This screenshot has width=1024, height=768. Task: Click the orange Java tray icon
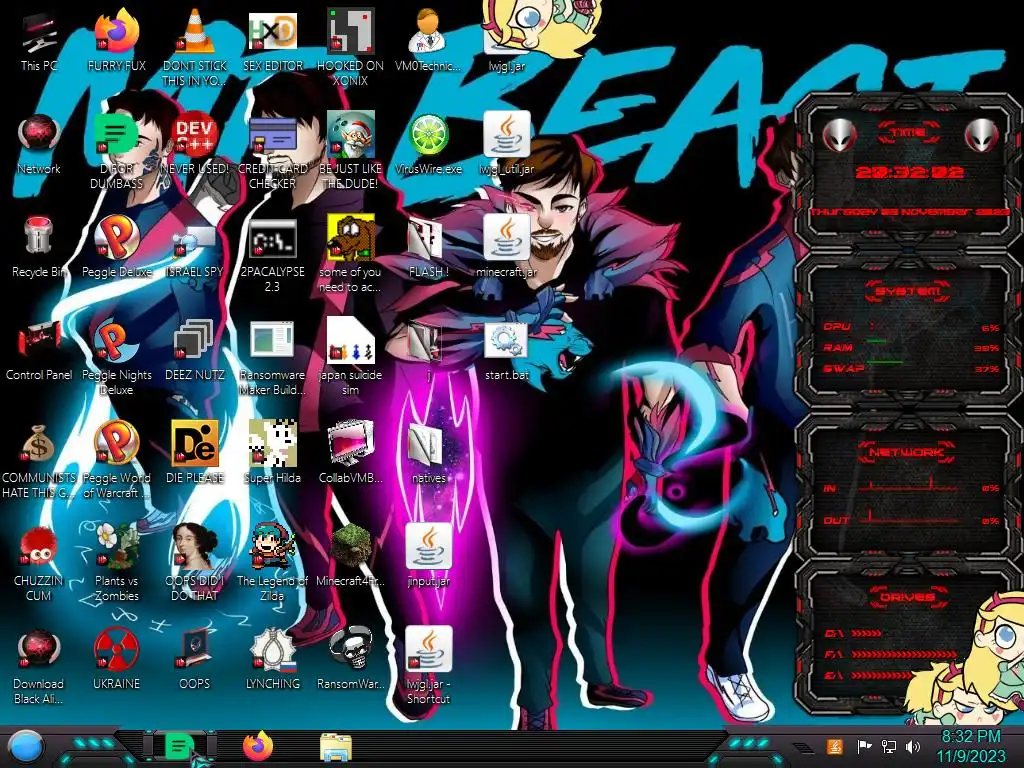coord(835,746)
